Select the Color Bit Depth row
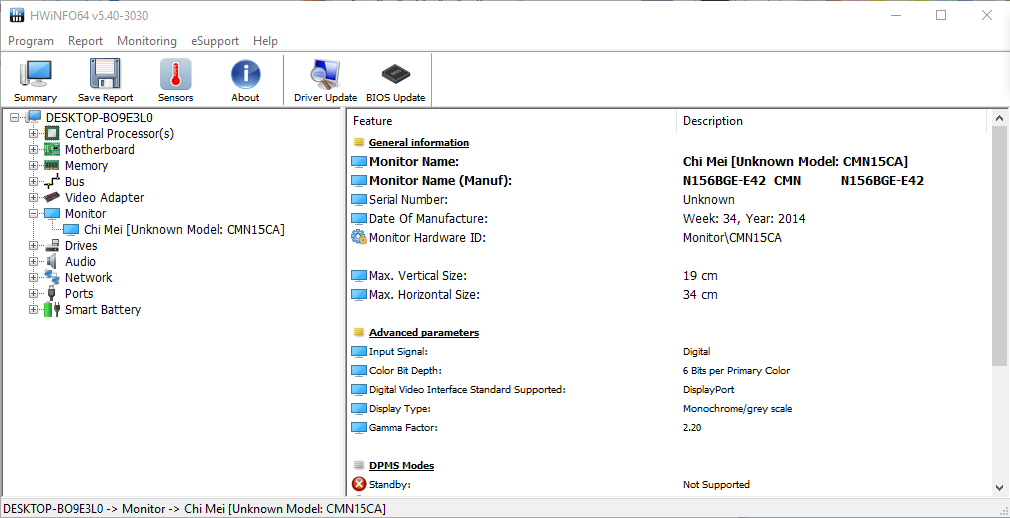 [x=667, y=370]
